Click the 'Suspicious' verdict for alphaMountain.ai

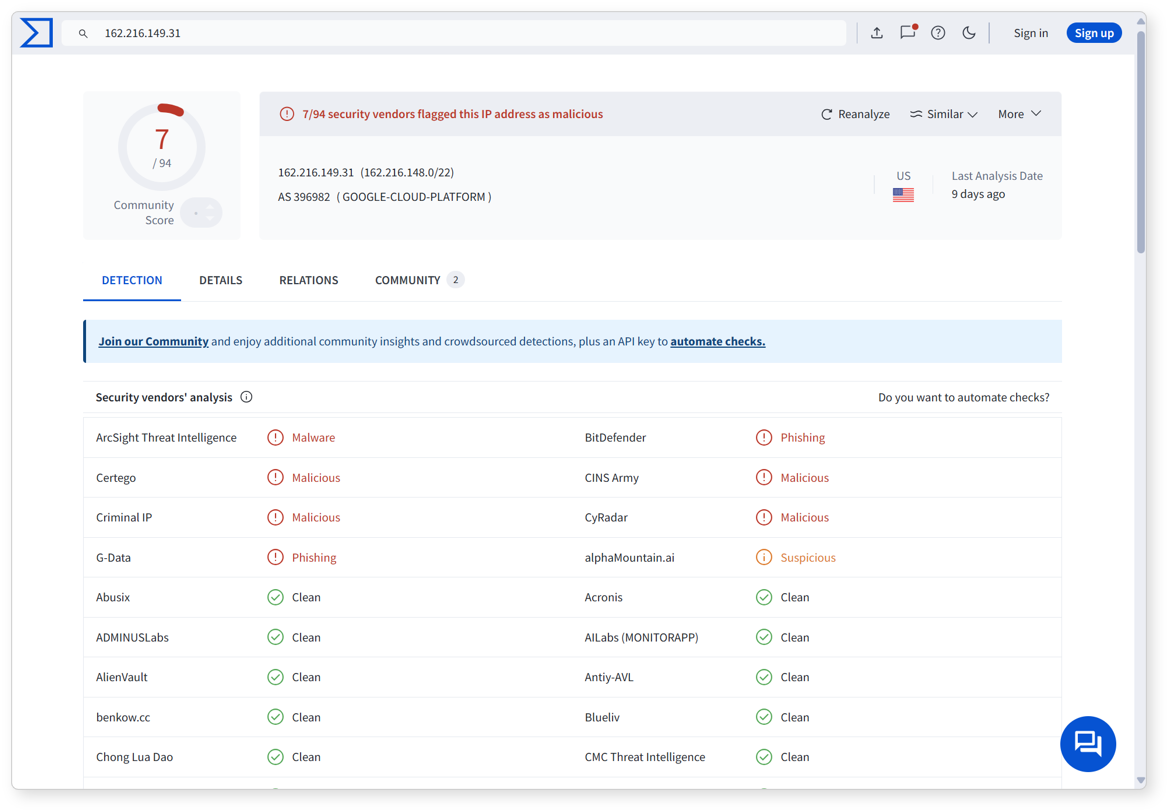pyautogui.click(x=808, y=558)
